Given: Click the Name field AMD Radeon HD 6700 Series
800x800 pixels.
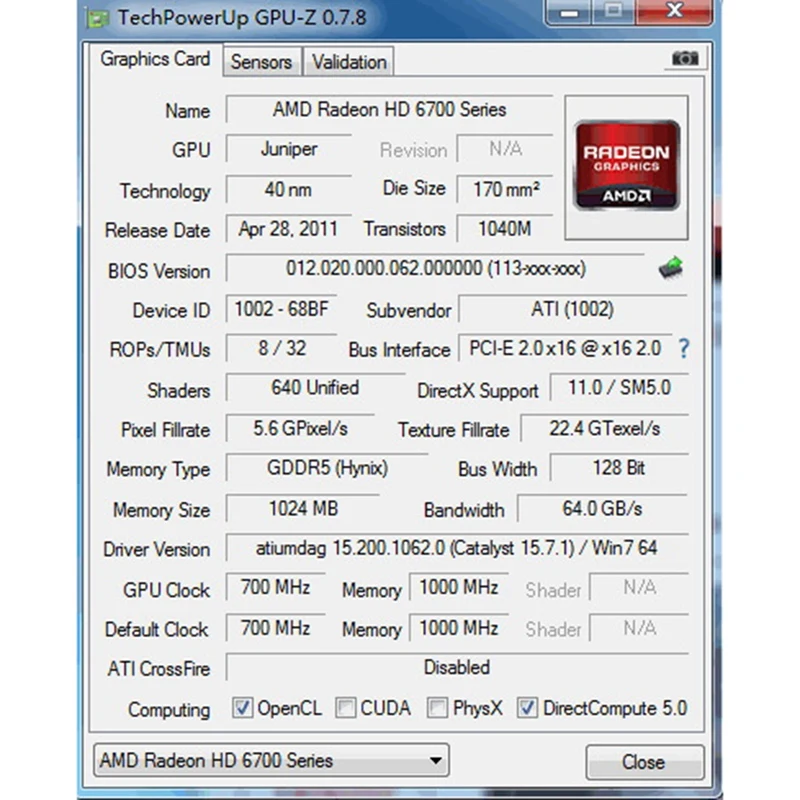Looking at the screenshot, I should 389,109.
